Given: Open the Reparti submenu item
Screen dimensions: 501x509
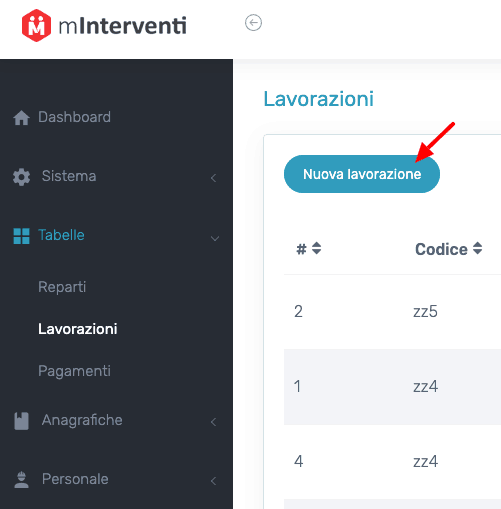Looking at the screenshot, I should click(x=62, y=287).
